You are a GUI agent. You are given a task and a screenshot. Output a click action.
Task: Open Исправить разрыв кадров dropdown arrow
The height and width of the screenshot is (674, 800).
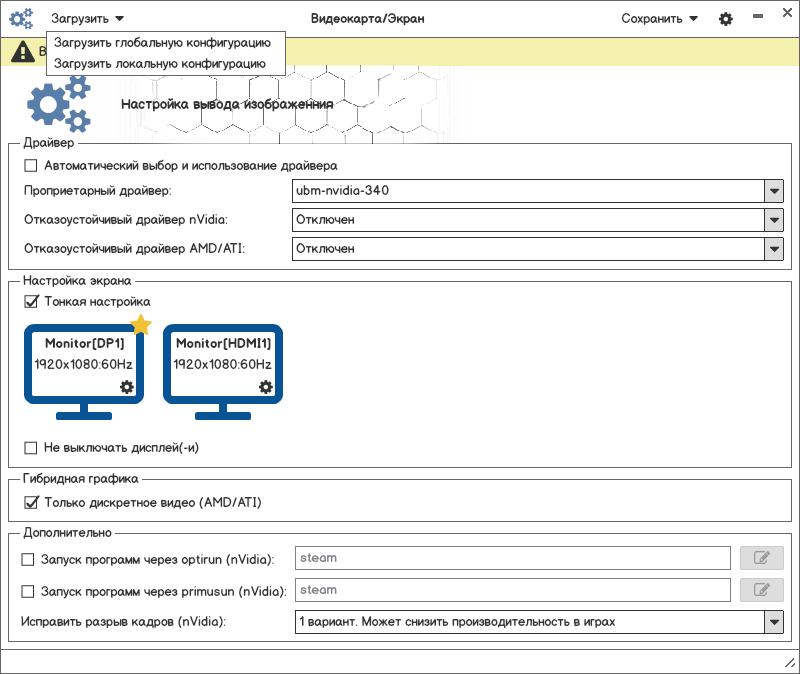(x=774, y=622)
